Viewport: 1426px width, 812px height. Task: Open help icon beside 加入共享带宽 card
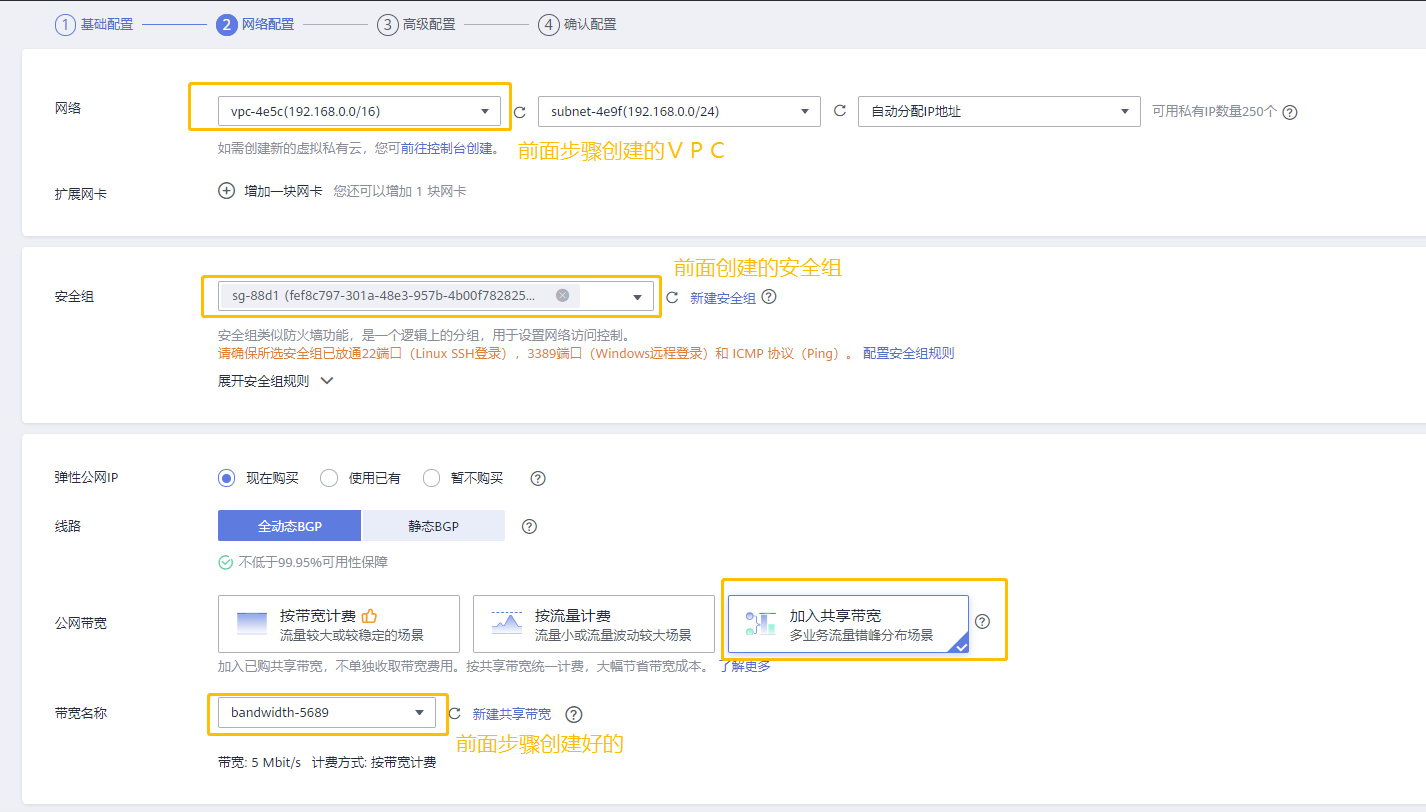(x=982, y=621)
